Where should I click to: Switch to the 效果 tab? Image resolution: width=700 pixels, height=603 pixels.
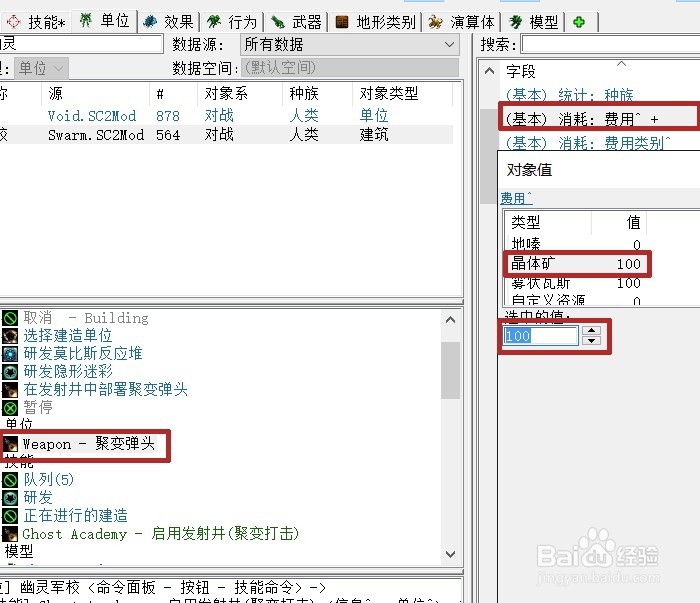coord(168,21)
